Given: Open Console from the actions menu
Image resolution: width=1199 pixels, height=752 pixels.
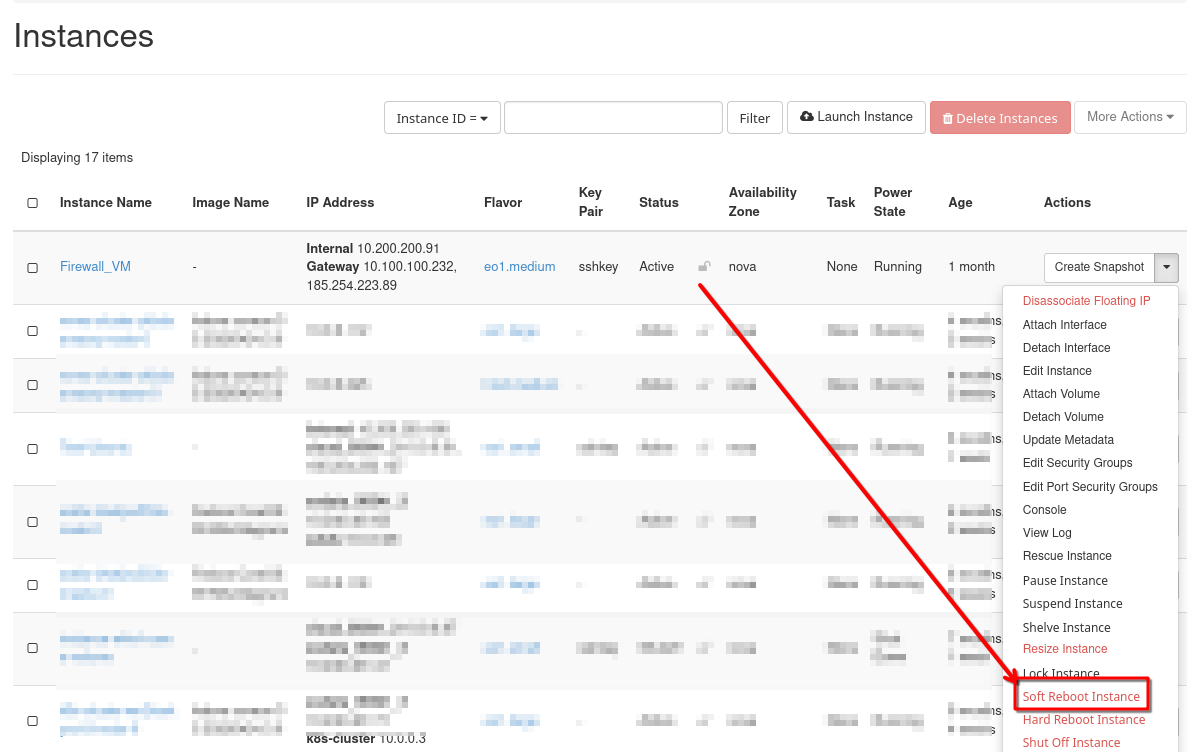Looking at the screenshot, I should (1044, 510).
